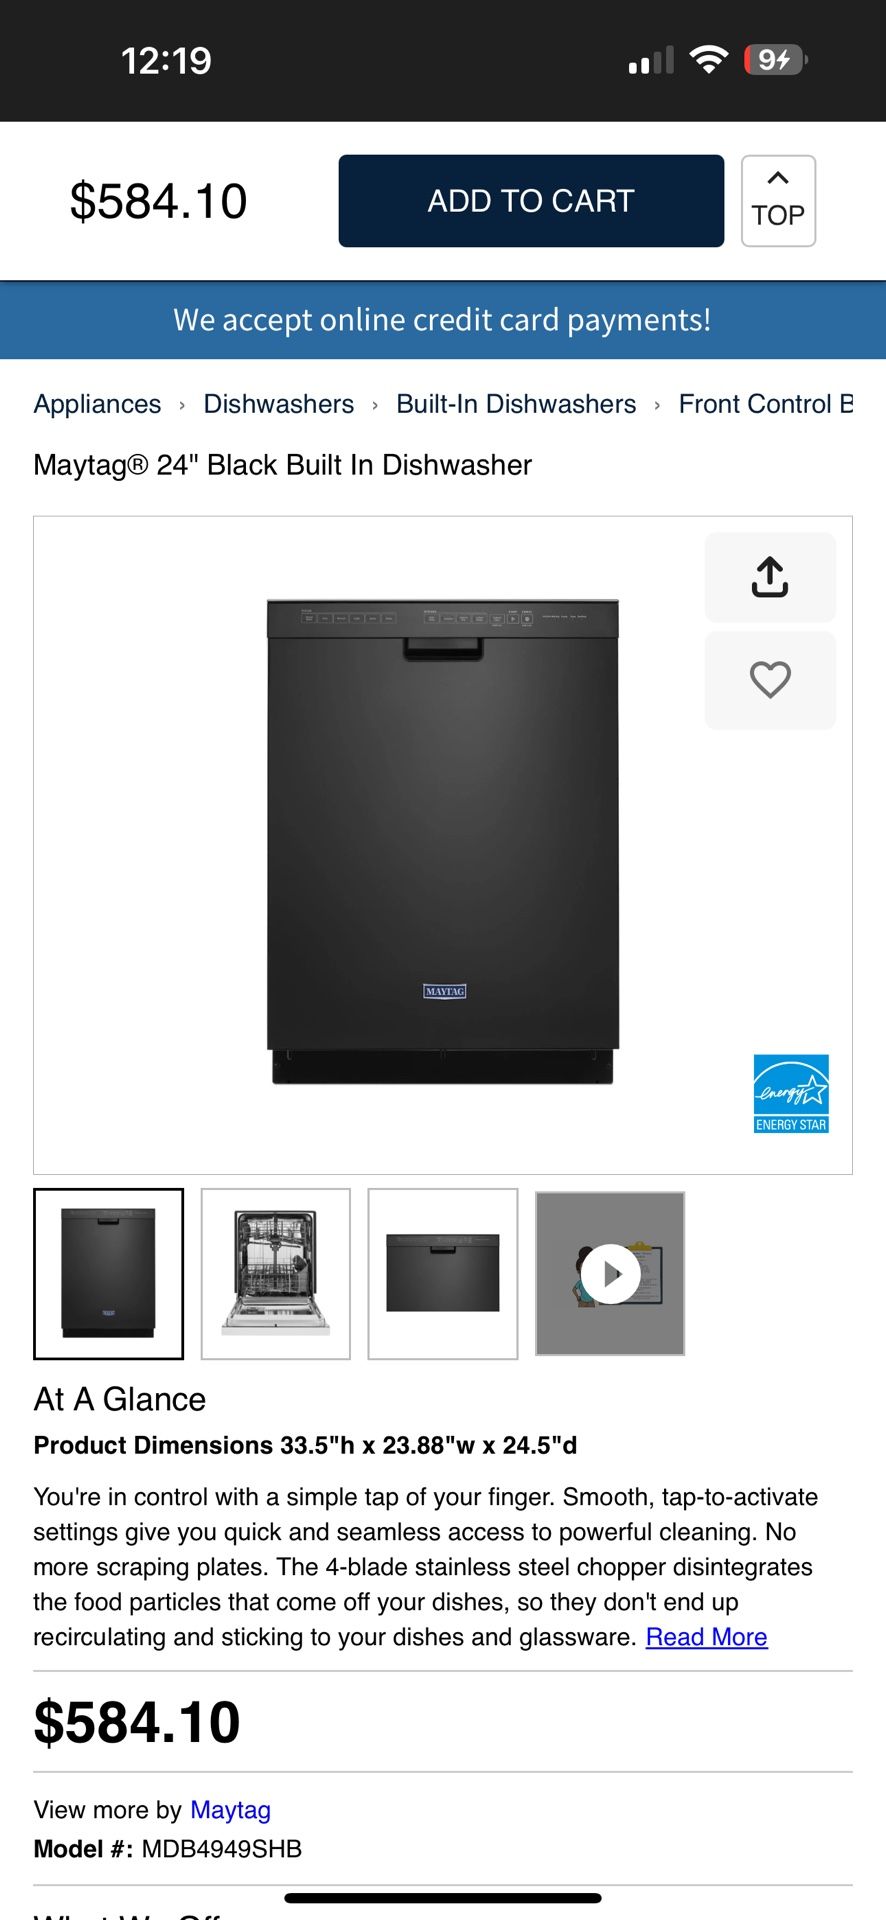The height and width of the screenshot is (1920, 886).
Task: Tap the TOP up-arrow button
Action: click(x=778, y=201)
